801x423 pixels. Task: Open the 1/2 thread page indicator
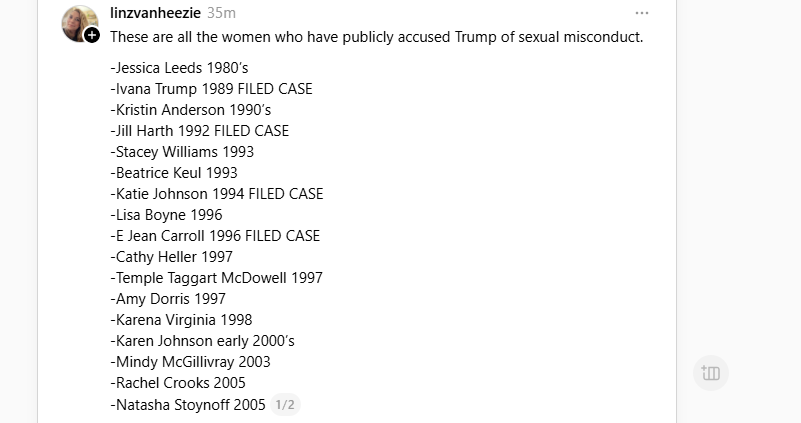285,405
